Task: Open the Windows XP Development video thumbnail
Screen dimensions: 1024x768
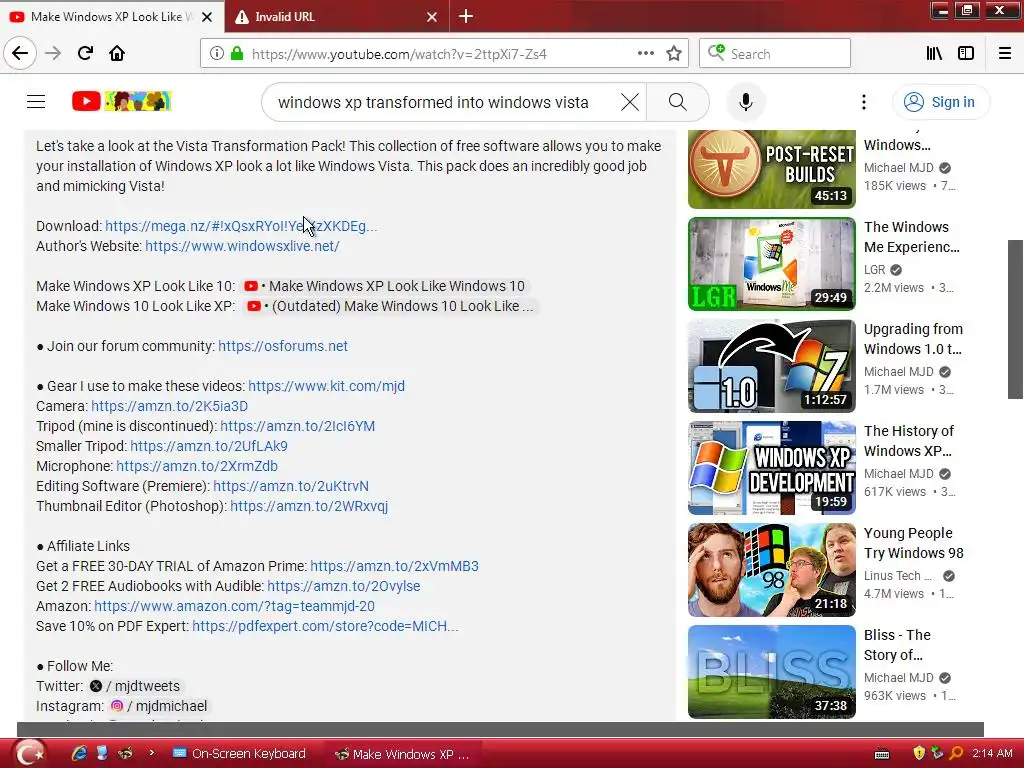Action: (x=771, y=468)
